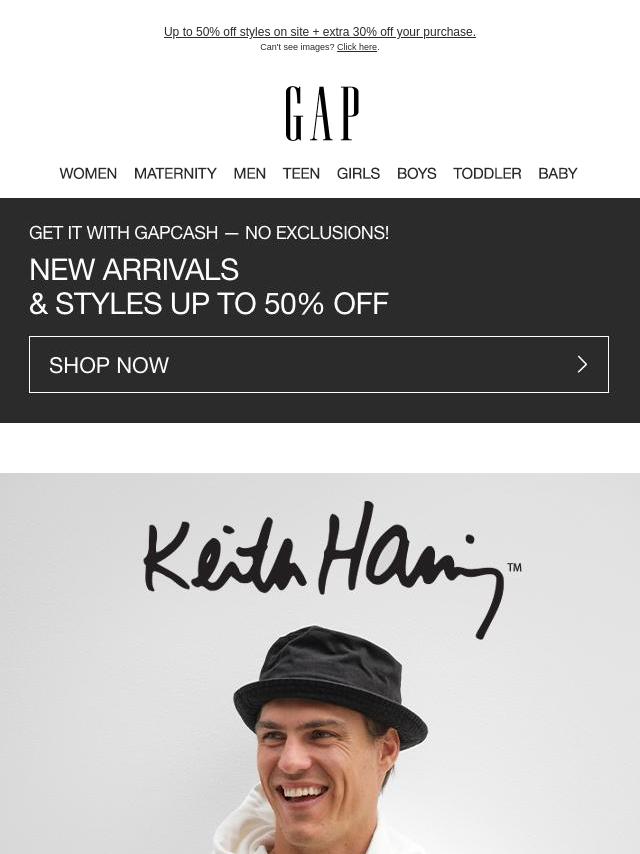
Task: Click the NEW ARRIVALS headline
Action: [x=134, y=270]
